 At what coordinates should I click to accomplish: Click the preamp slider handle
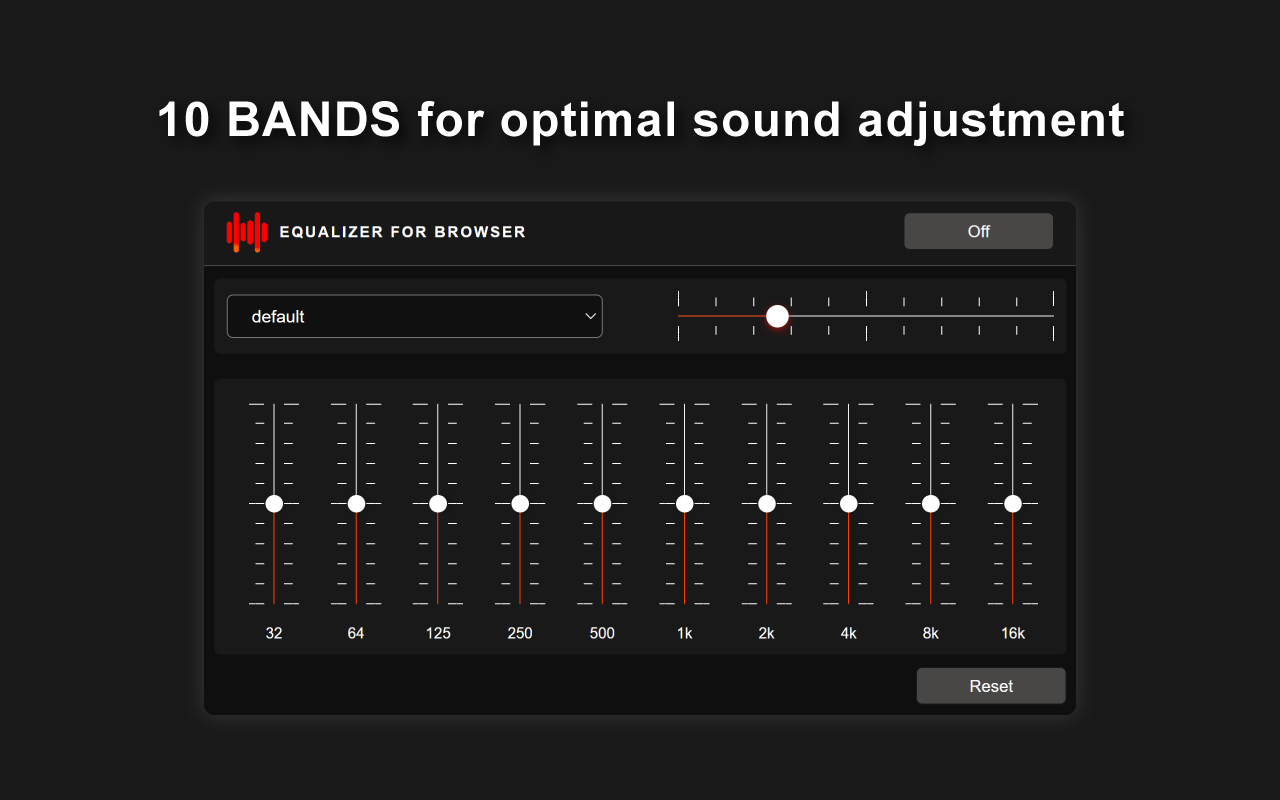point(777,316)
